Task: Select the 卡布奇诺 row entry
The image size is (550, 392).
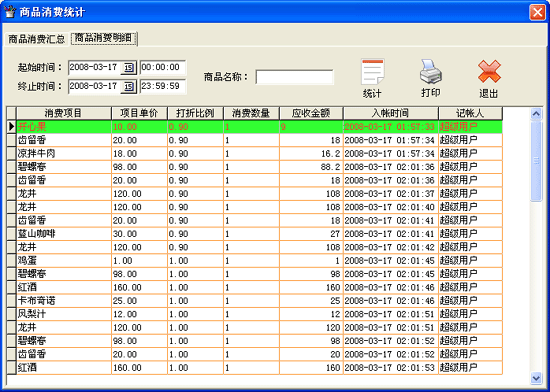Action: (255, 301)
